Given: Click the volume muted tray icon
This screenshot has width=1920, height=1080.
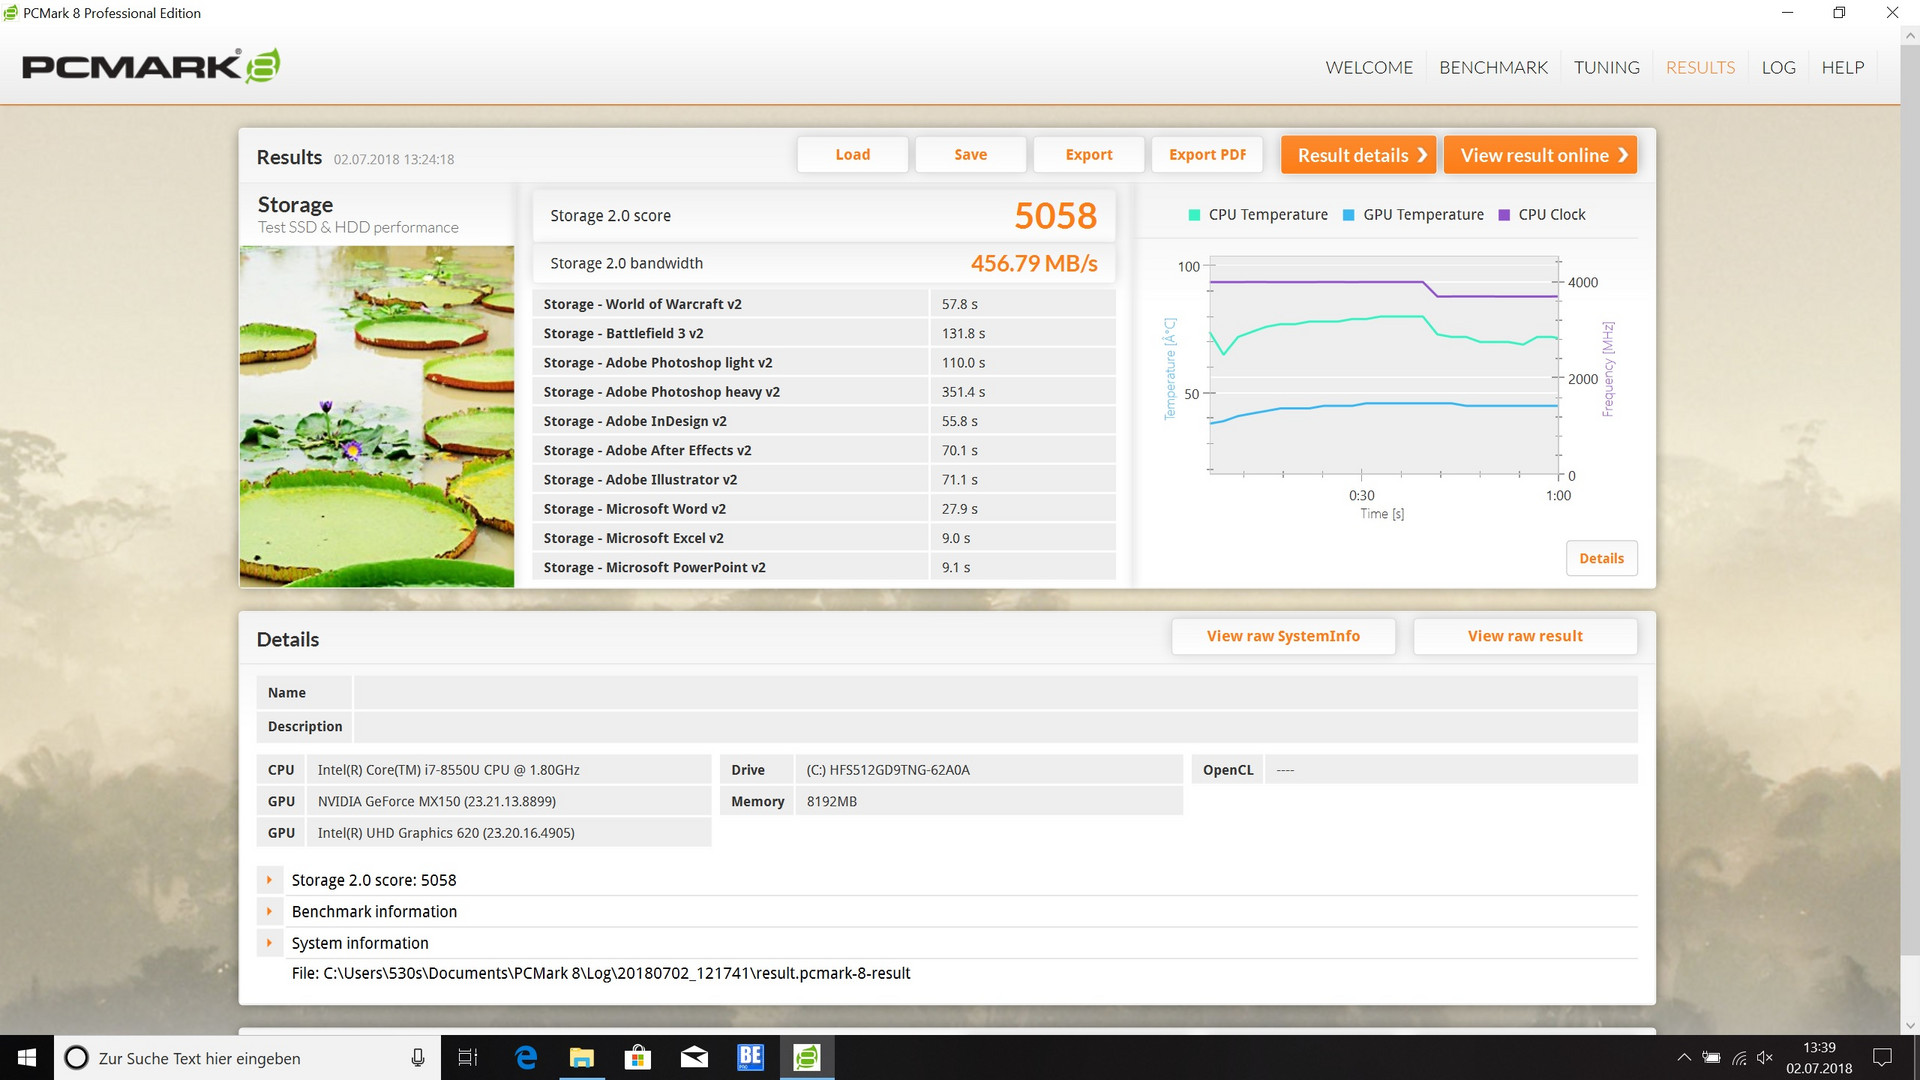Looking at the screenshot, I should (1765, 1057).
